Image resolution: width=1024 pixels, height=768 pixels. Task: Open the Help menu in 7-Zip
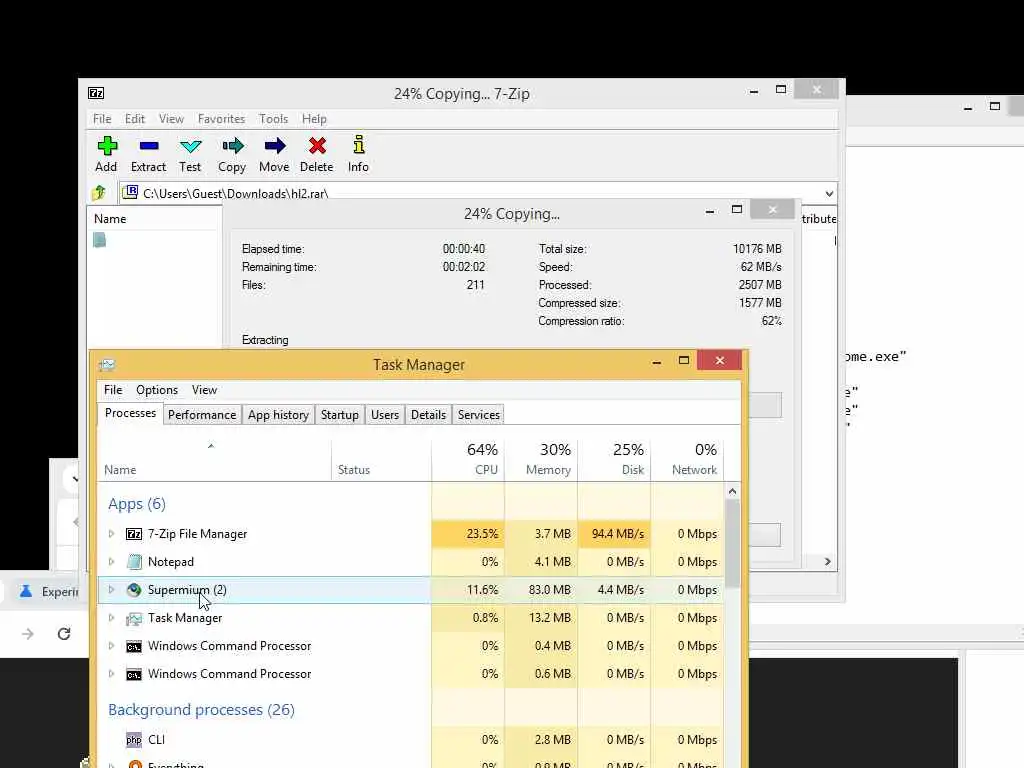pos(314,119)
